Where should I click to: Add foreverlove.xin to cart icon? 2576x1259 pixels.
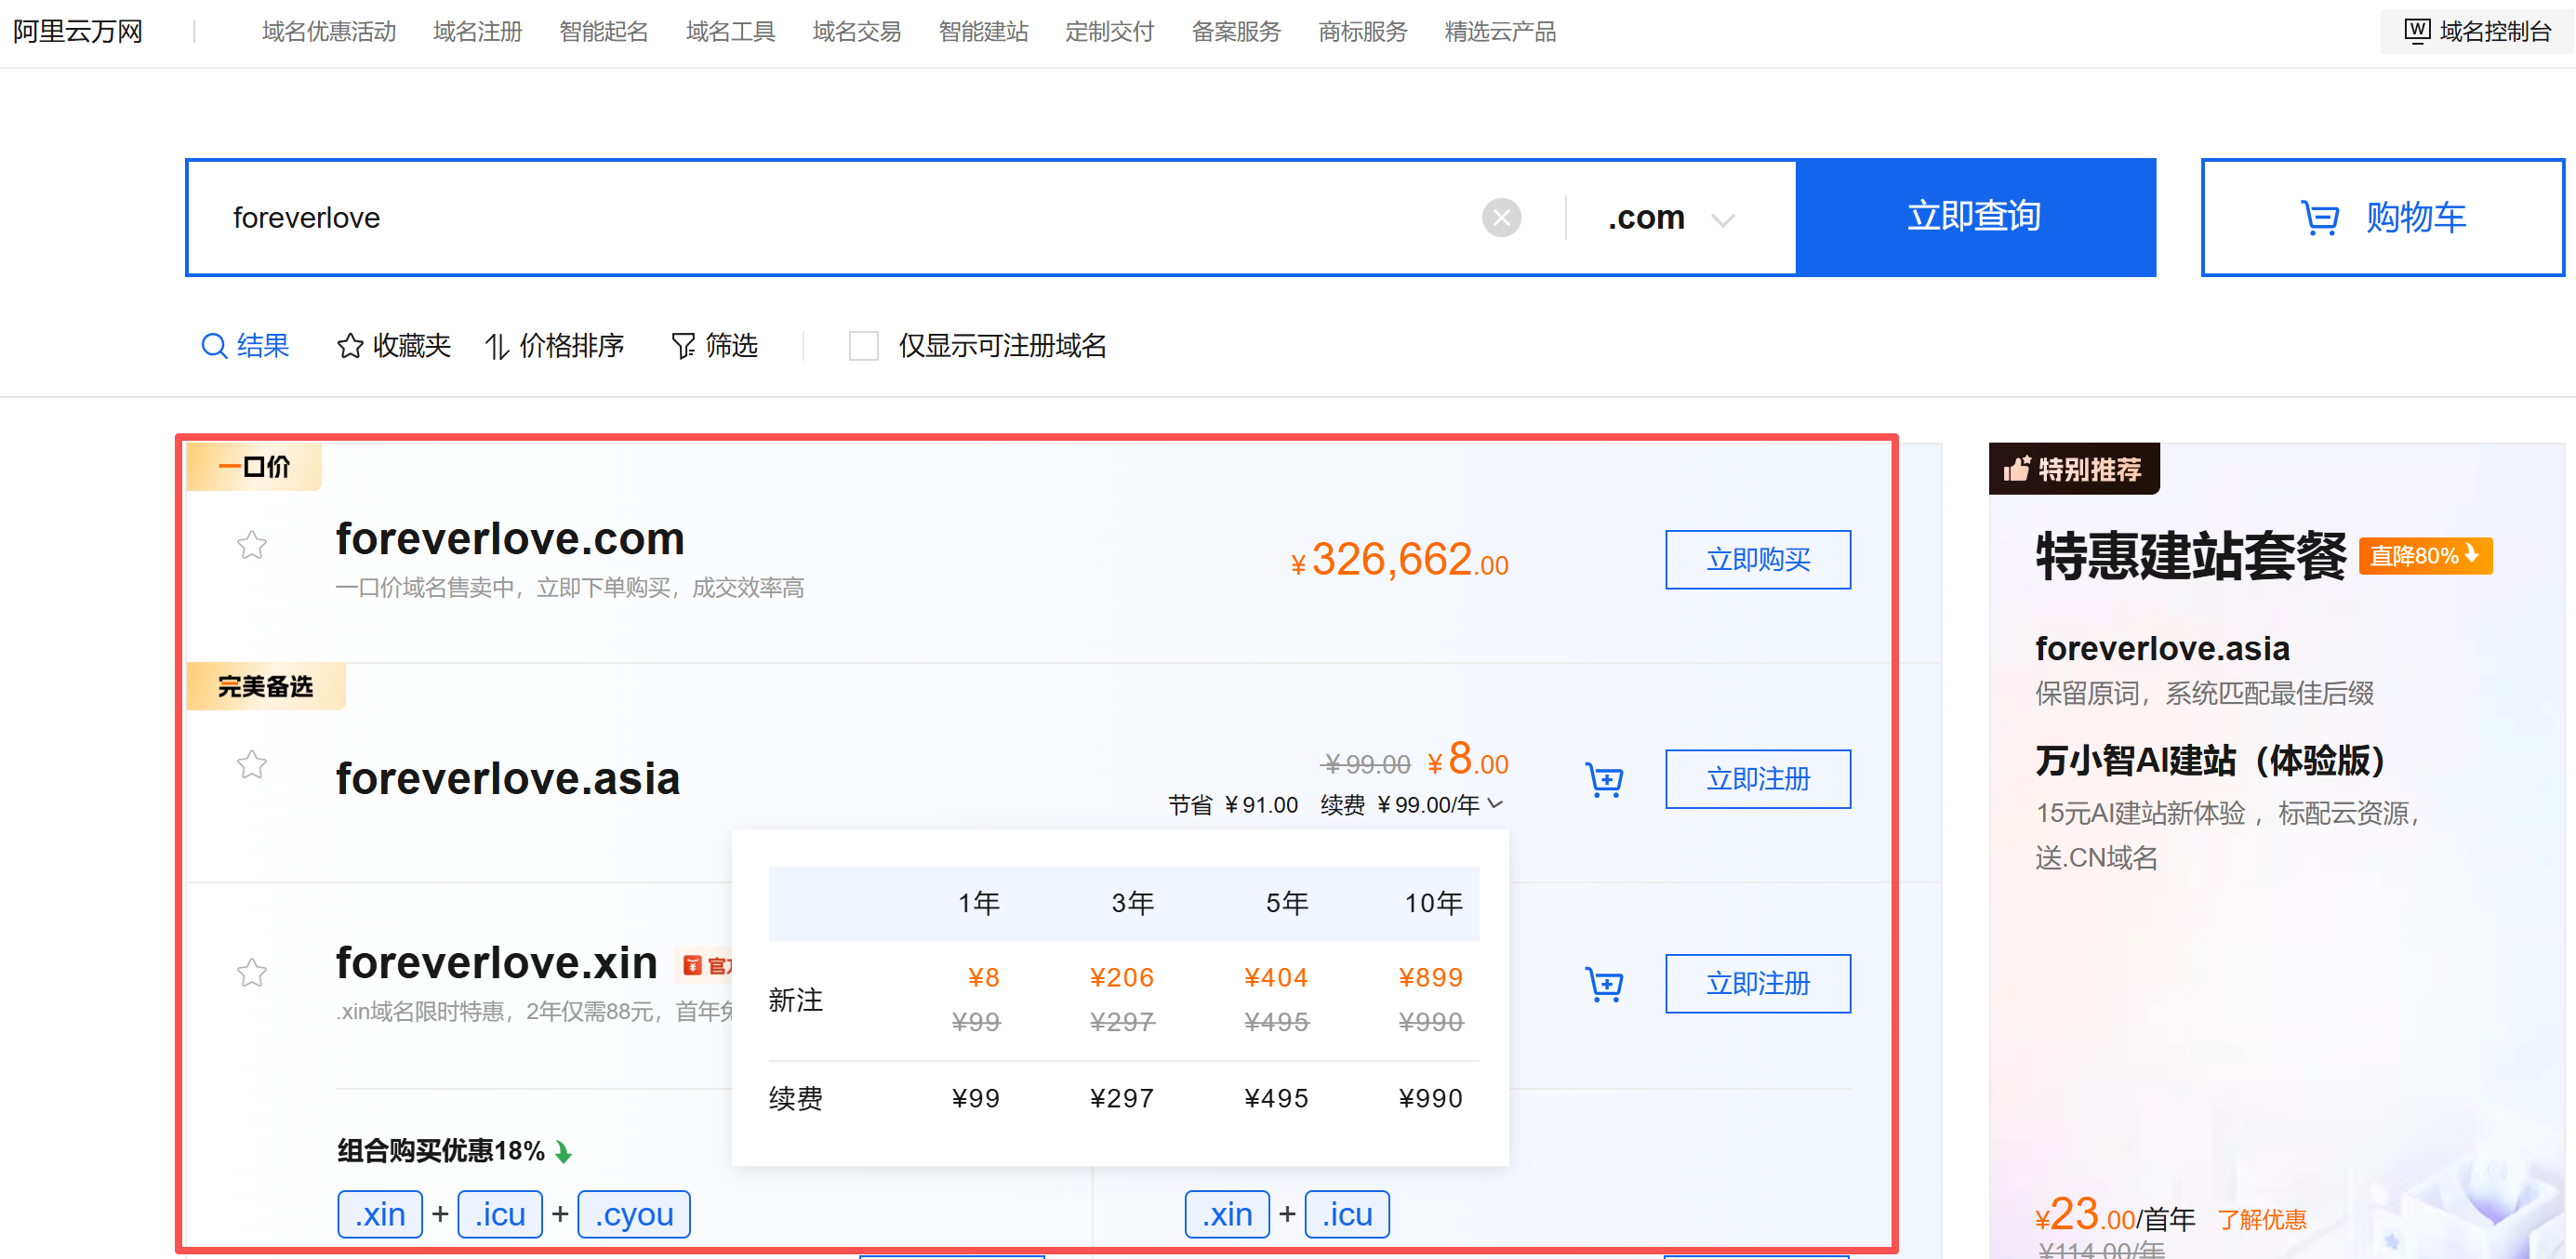(1604, 984)
